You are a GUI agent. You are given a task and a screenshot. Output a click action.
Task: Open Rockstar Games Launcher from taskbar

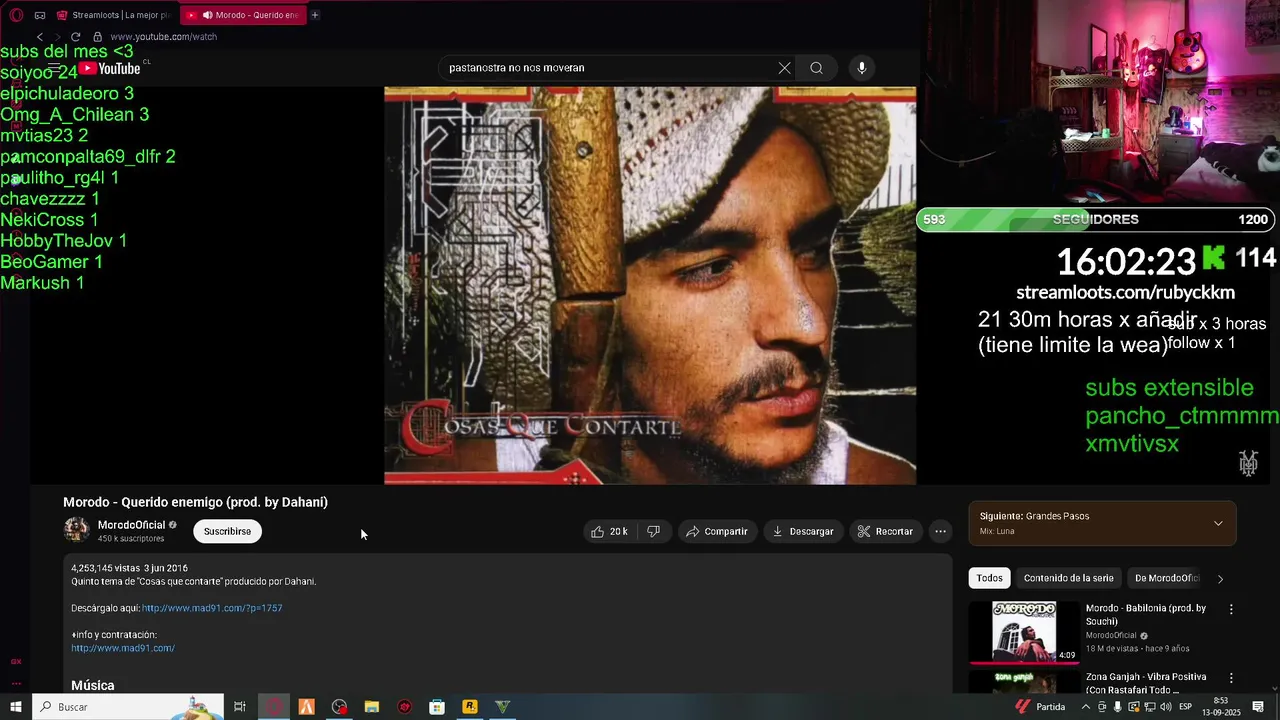470,707
